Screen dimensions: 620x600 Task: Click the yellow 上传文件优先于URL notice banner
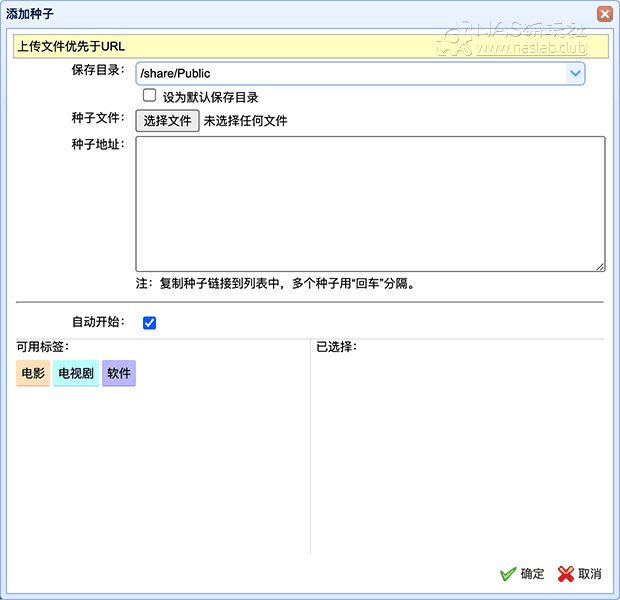310,46
